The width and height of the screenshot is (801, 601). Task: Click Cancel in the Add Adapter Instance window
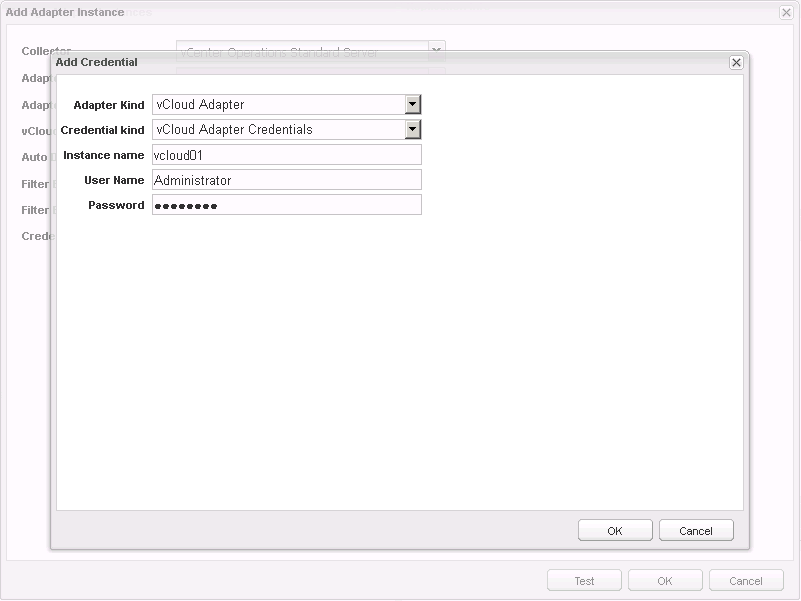coord(746,581)
